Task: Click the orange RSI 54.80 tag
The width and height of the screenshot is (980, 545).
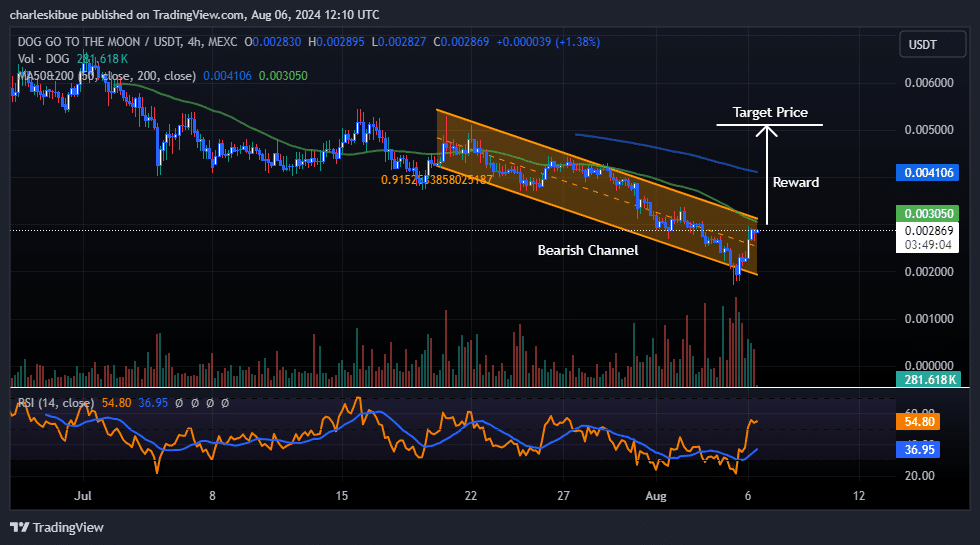Action: (x=918, y=422)
